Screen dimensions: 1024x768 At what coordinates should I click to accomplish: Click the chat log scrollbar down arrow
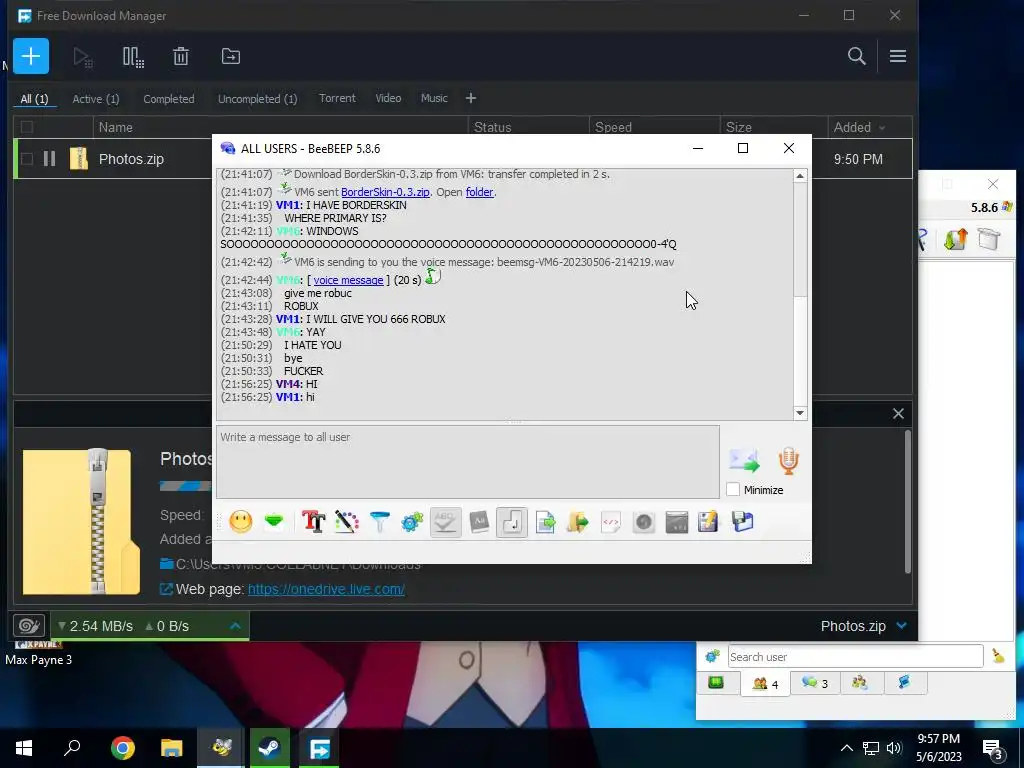[x=800, y=413]
